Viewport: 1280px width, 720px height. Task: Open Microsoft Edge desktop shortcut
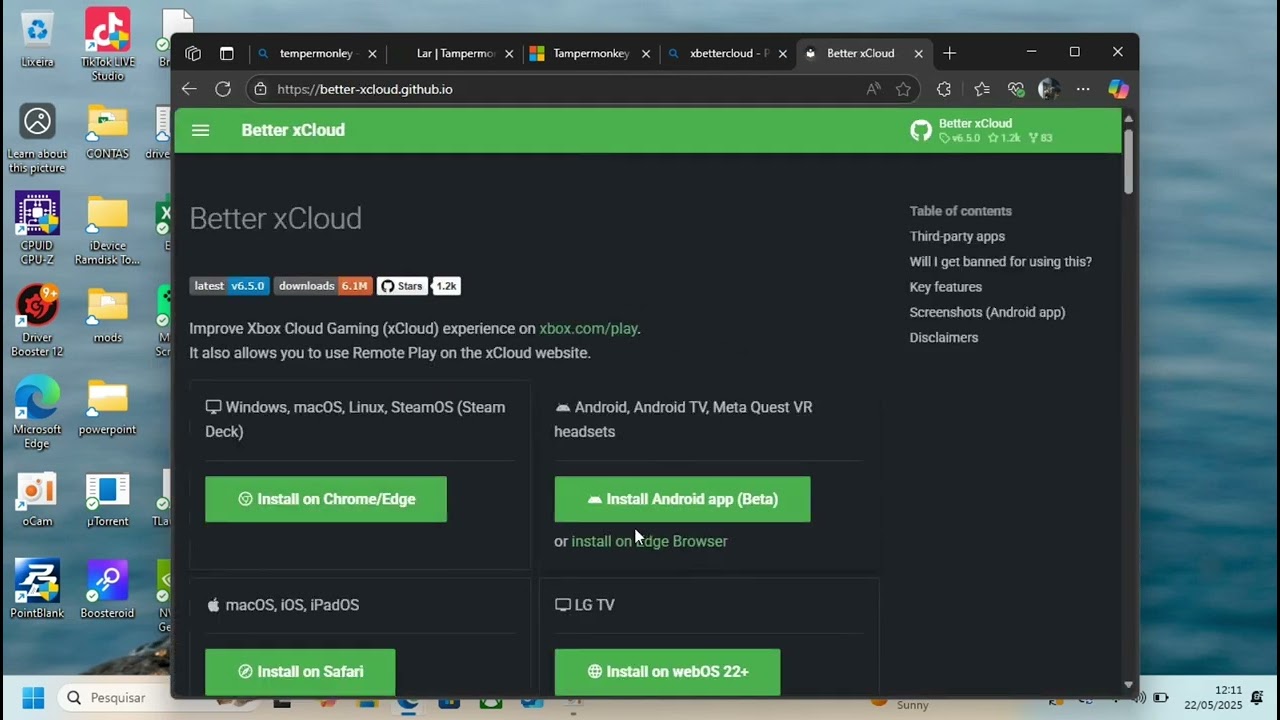[37, 413]
